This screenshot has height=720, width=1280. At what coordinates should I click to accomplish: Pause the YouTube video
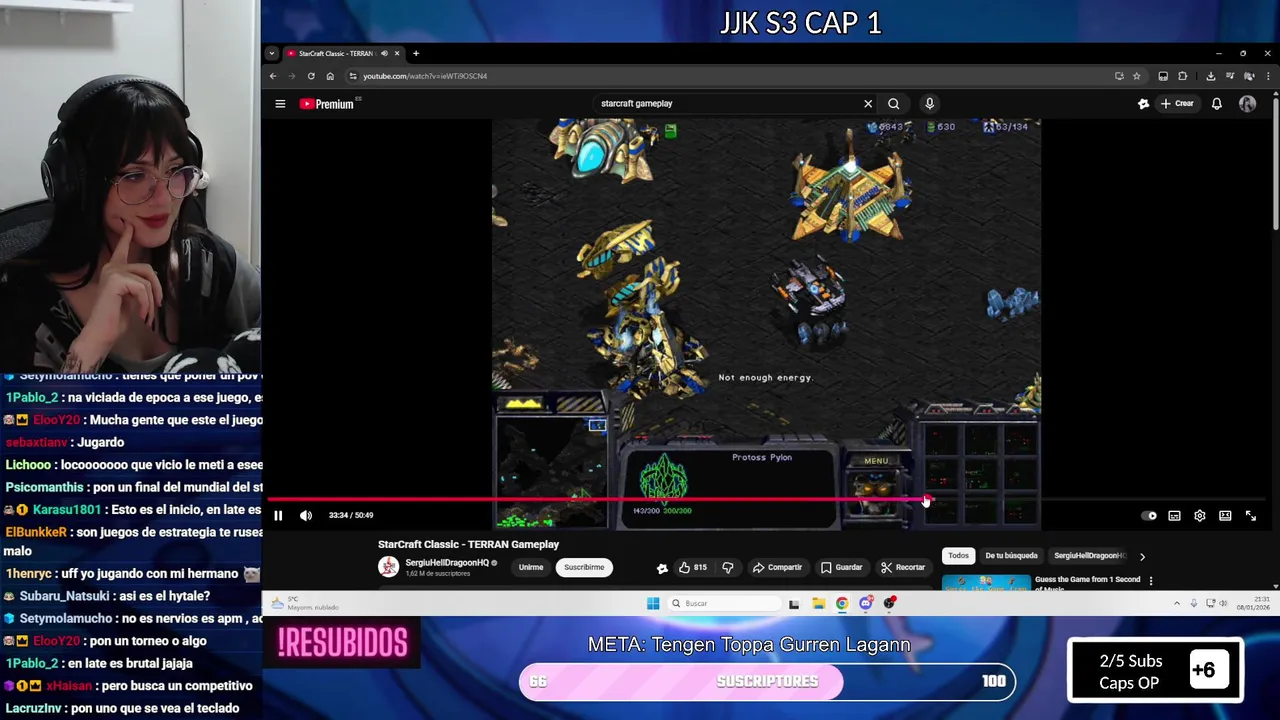click(x=278, y=516)
